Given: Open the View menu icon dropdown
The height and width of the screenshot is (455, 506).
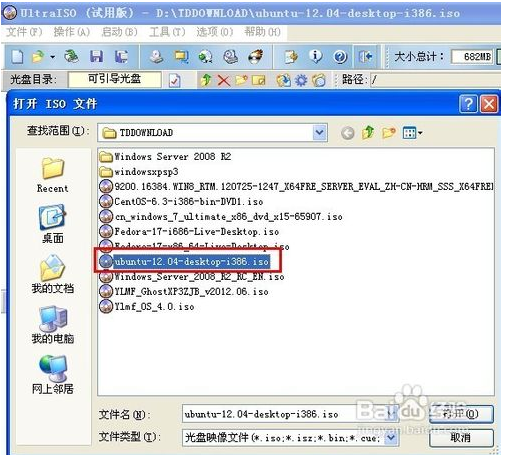Looking at the screenshot, I should [x=412, y=133].
